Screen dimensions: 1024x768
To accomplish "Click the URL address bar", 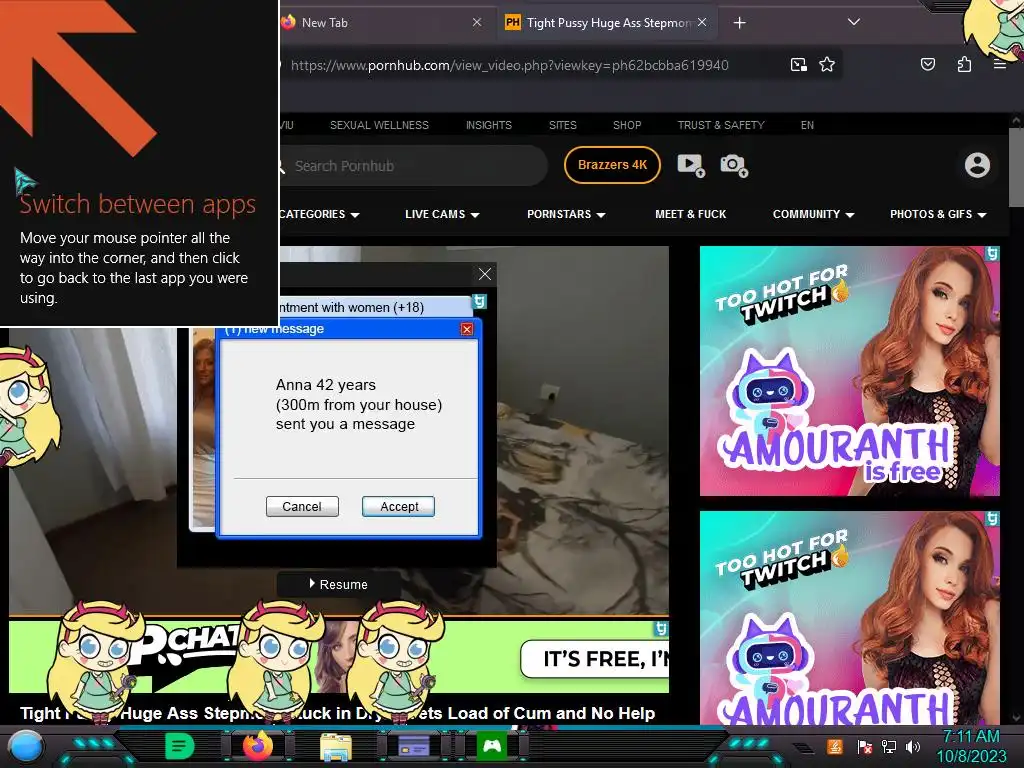I will [509, 65].
